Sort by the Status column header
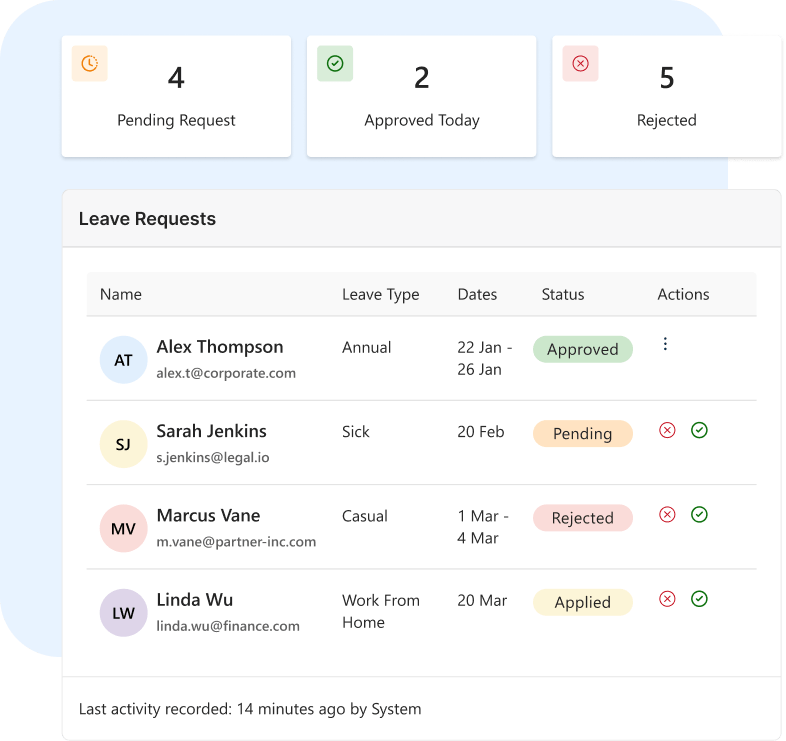786x741 pixels. point(562,294)
